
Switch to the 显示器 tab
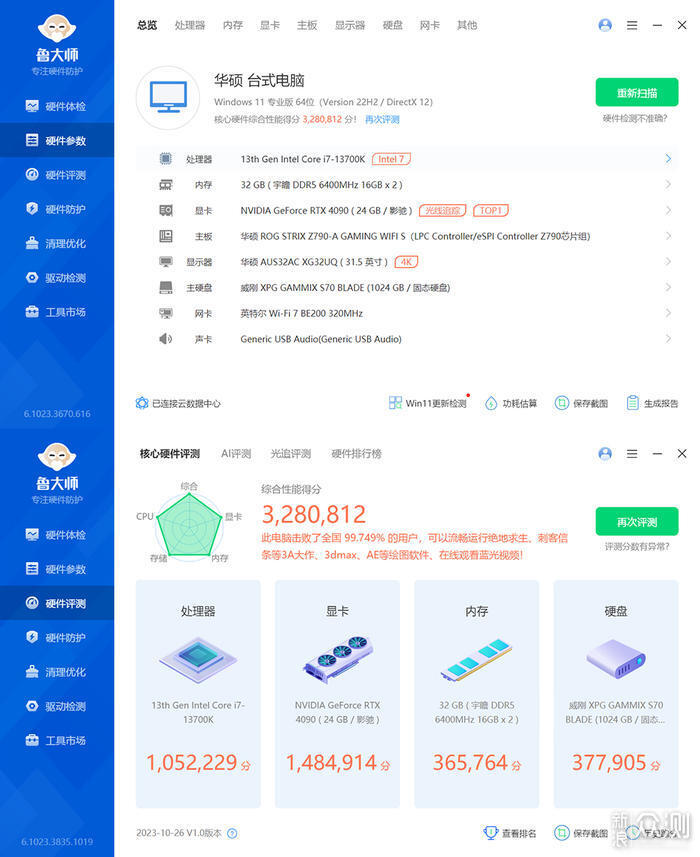pyautogui.click(x=350, y=25)
